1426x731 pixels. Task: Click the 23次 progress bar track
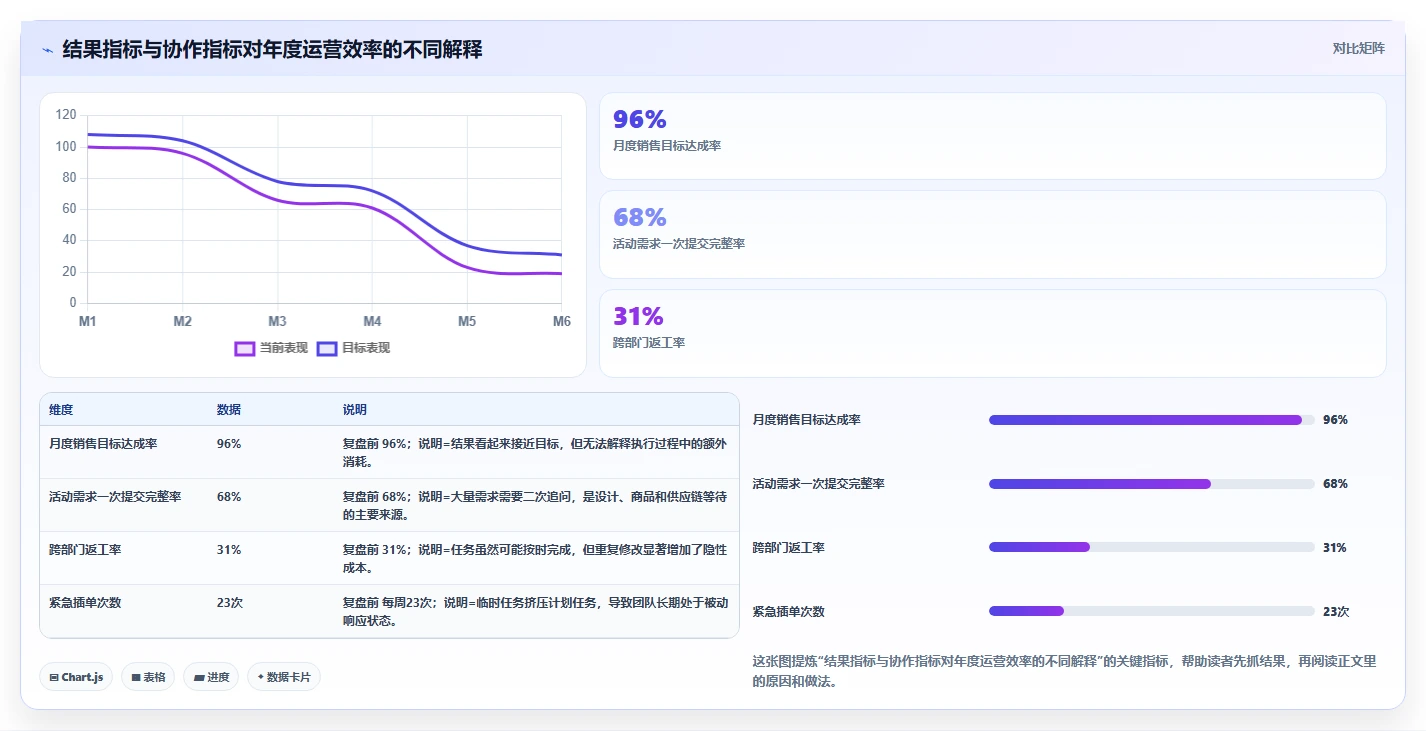click(1151, 611)
